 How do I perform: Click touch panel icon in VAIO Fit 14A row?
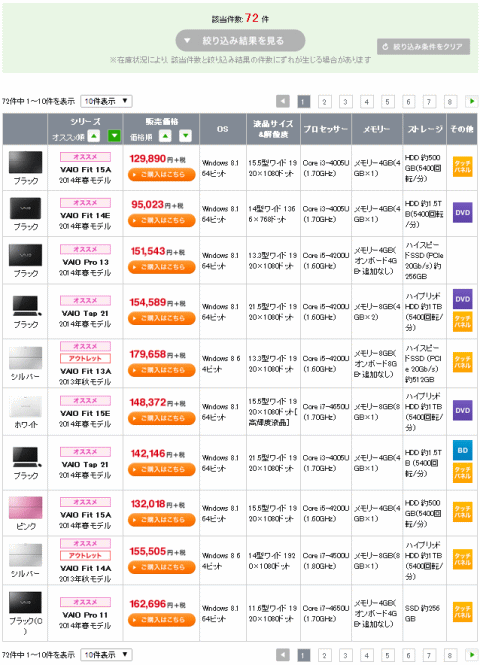point(462,559)
